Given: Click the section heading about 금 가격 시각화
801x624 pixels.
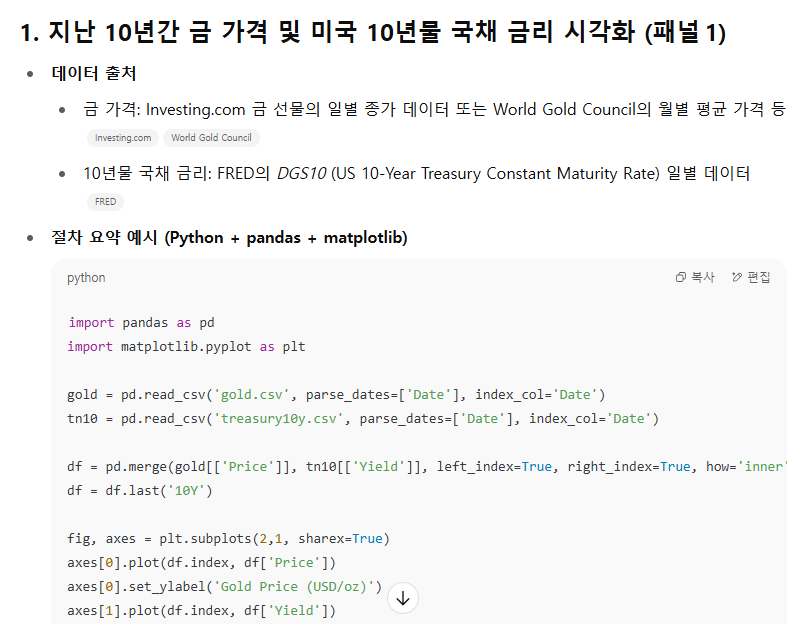Looking at the screenshot, I should pos(373,33).
